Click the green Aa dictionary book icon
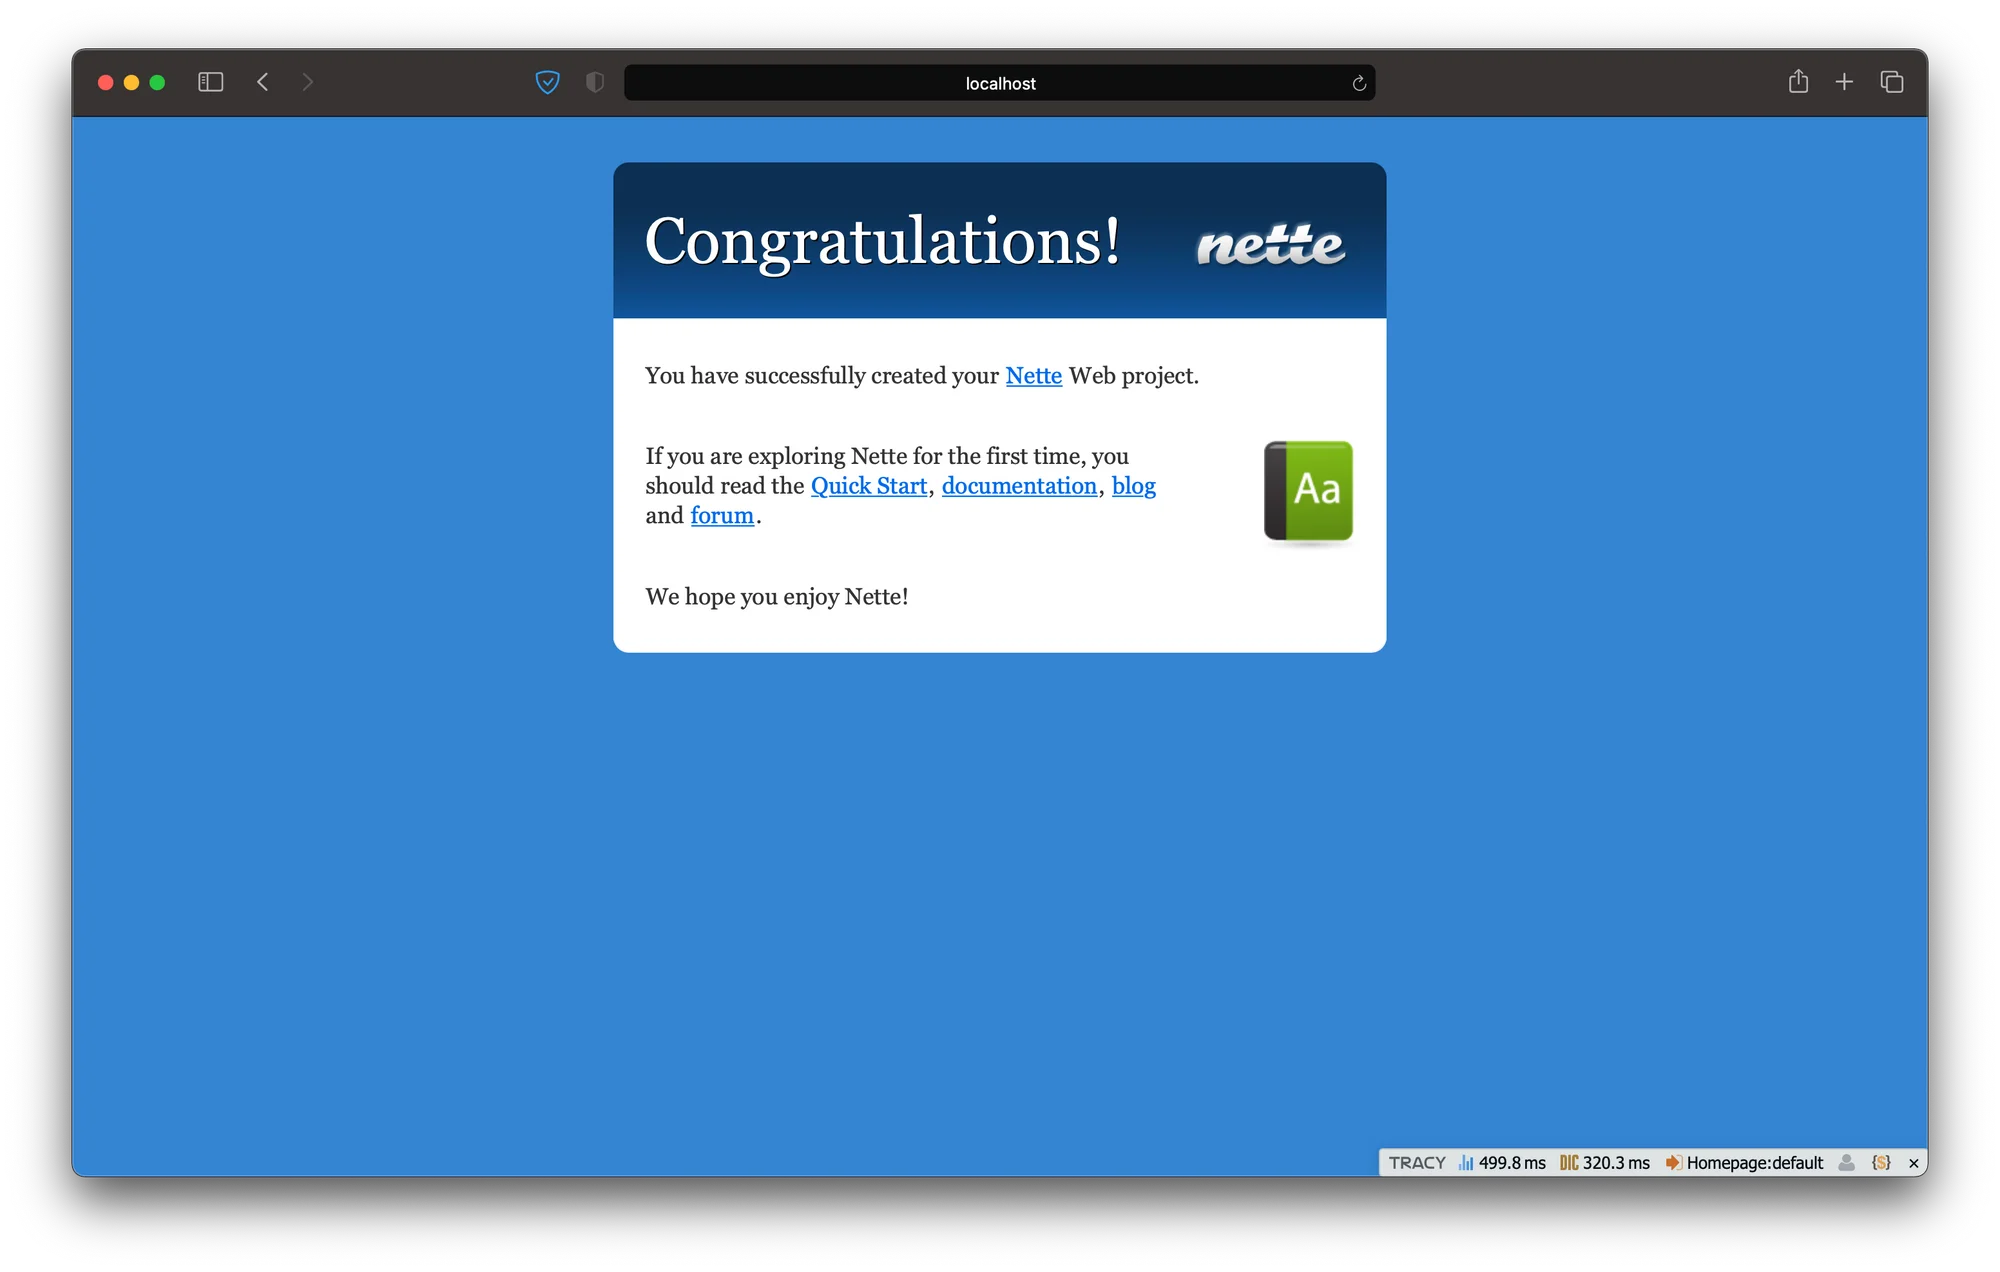This screenshot has width=2000, height=1272. point(1308,492)
